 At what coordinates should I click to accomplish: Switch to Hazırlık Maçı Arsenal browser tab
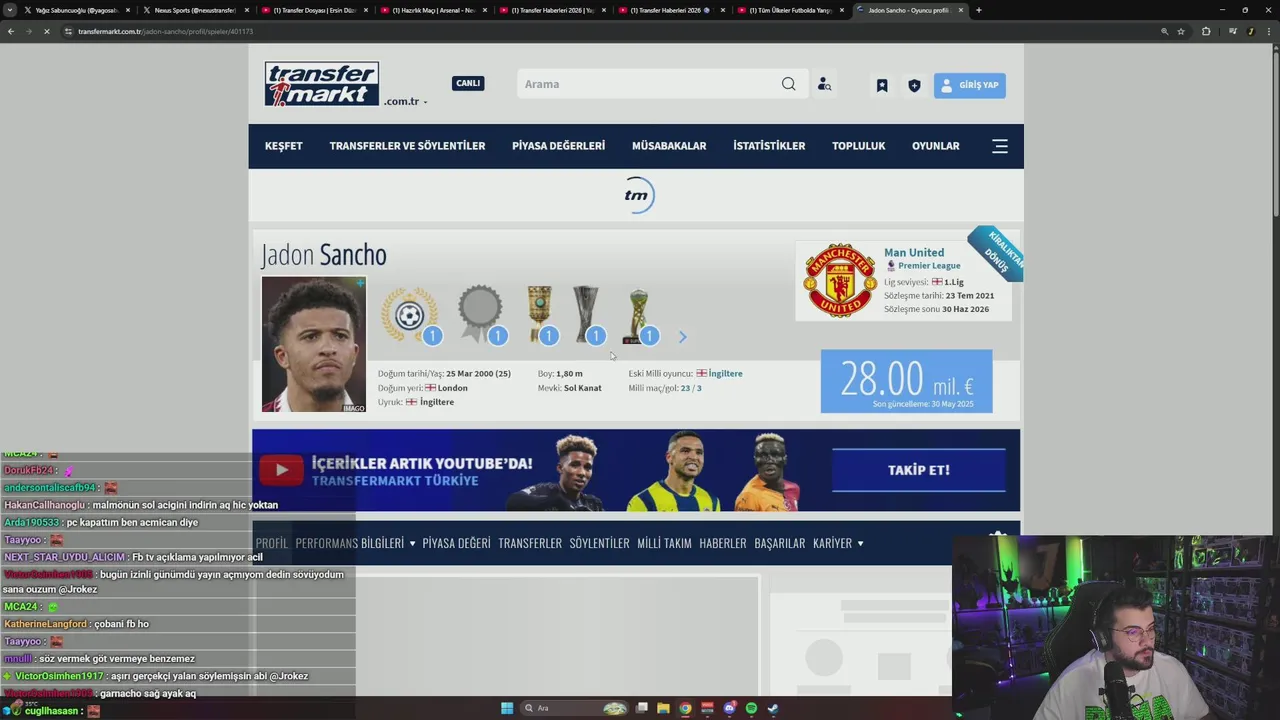(433, 10)
